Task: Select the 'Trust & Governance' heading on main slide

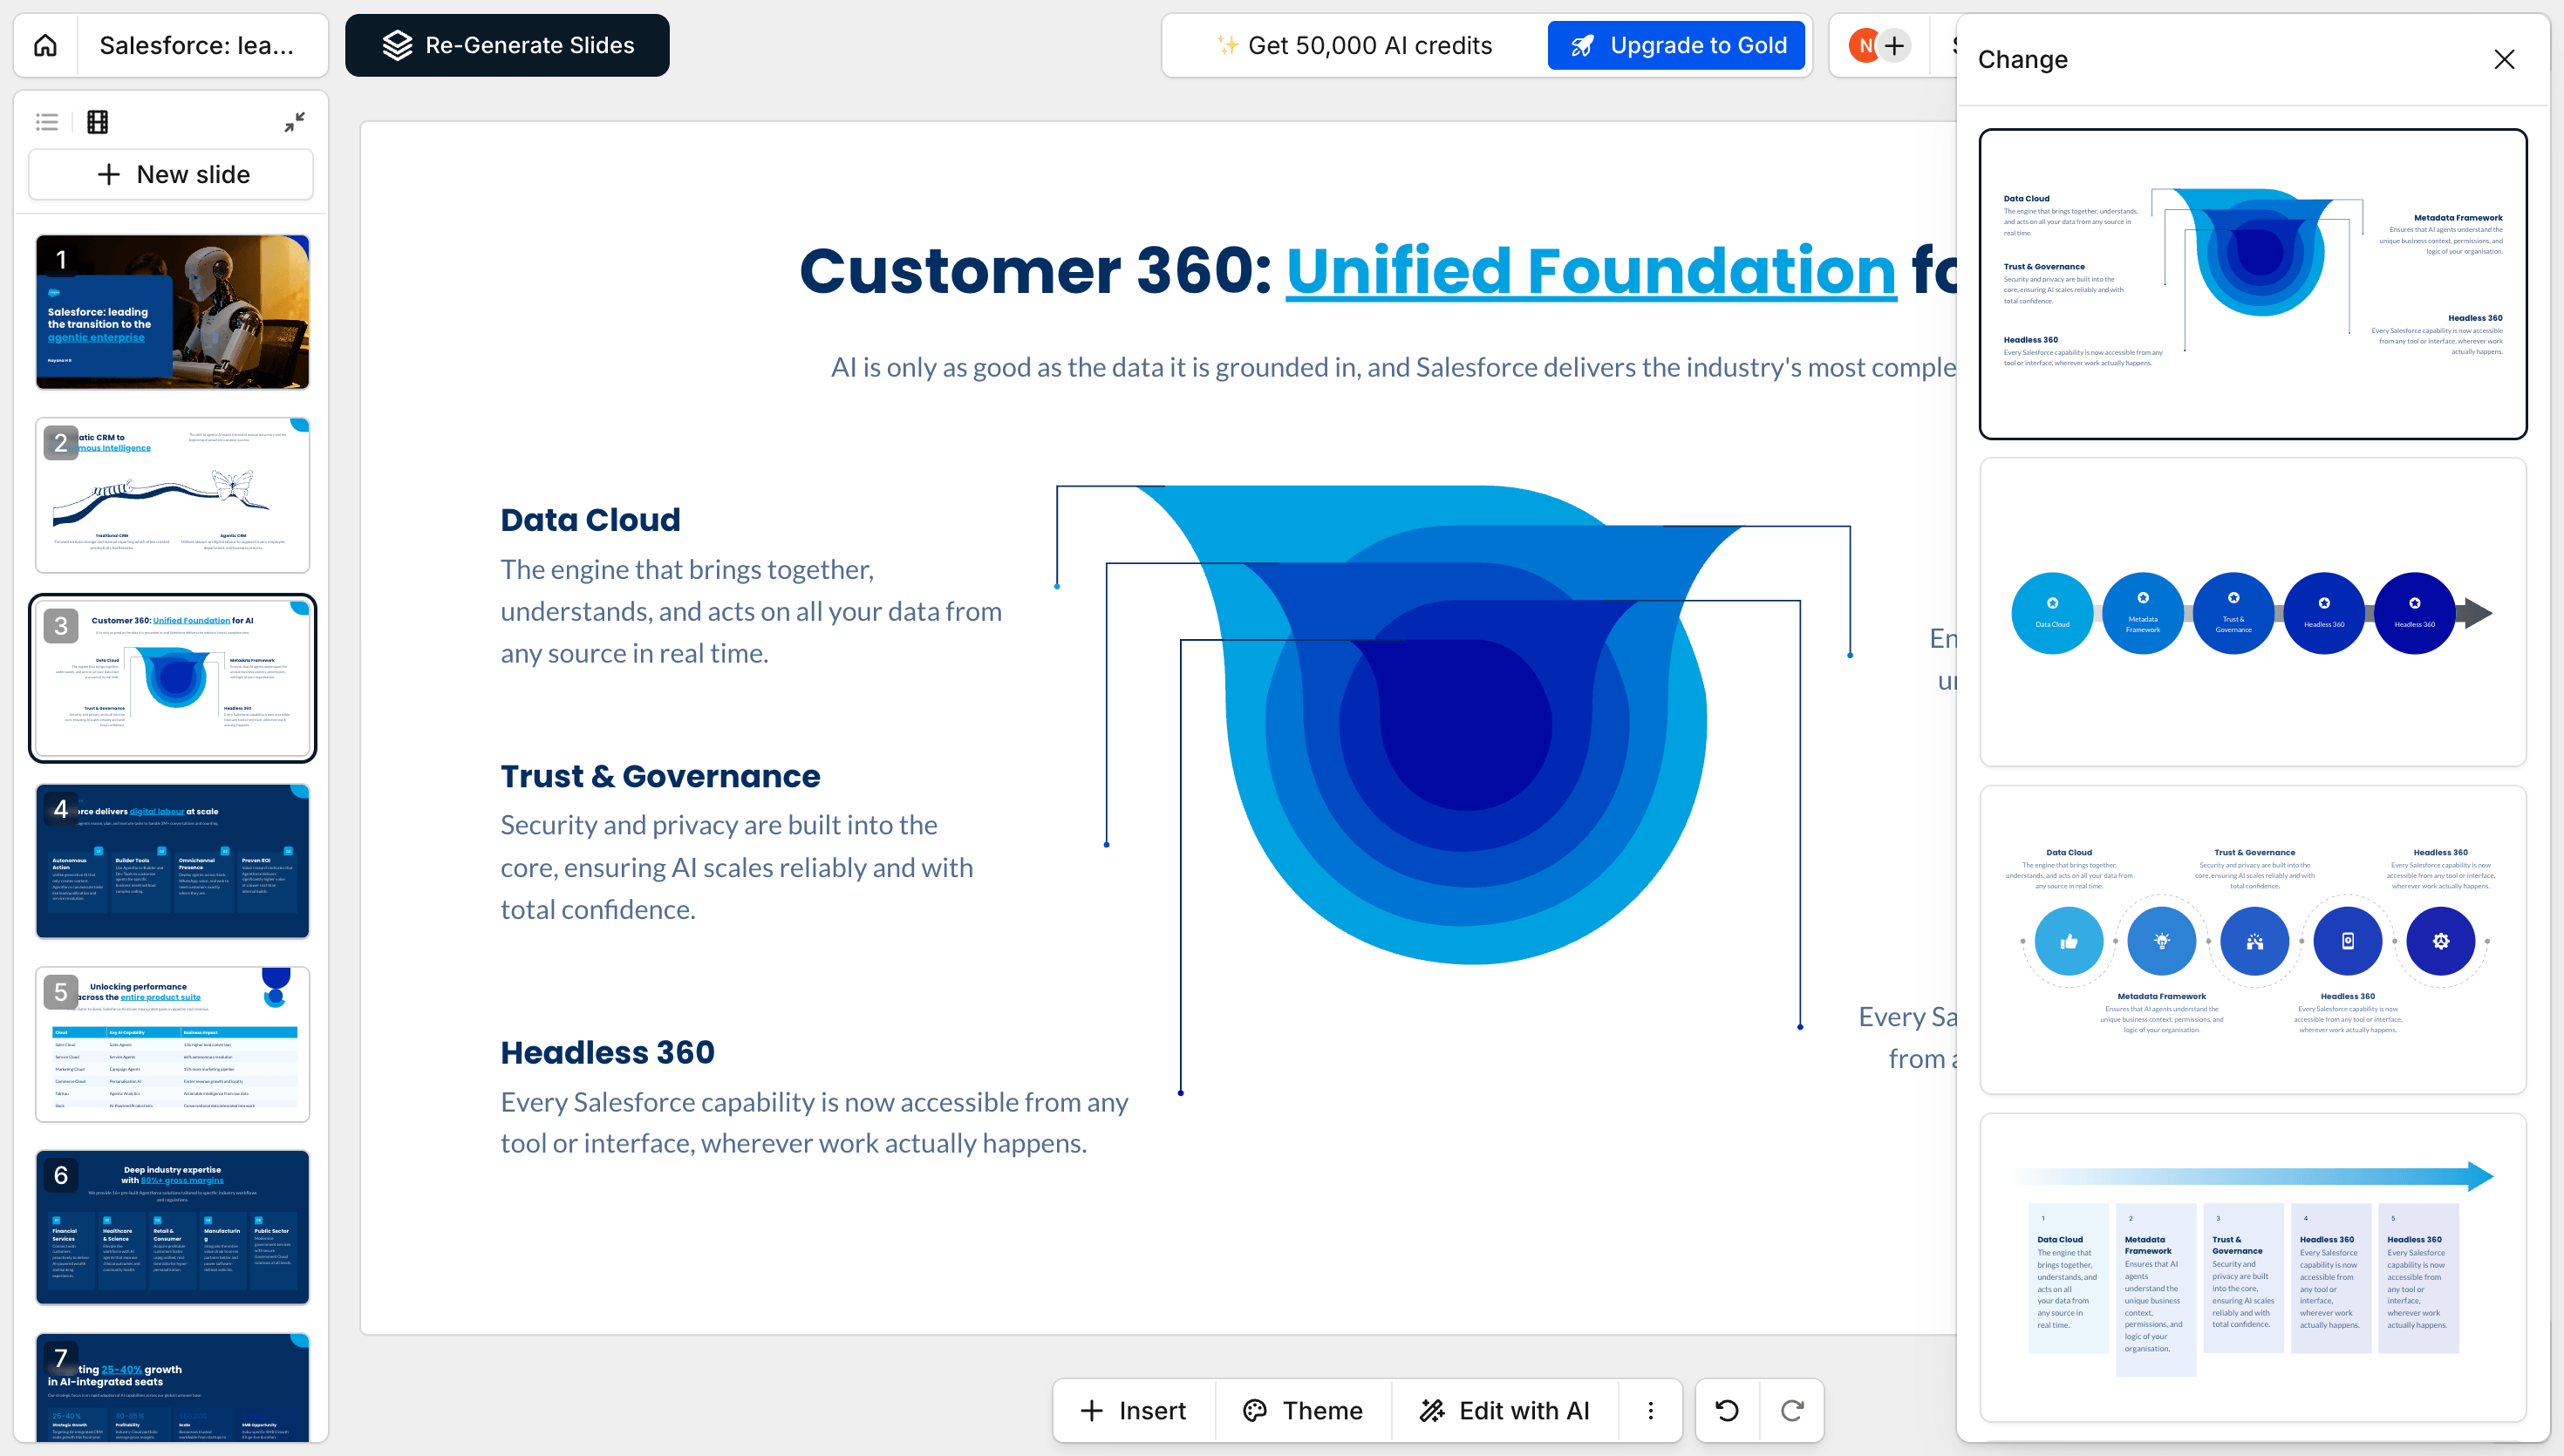Action: [x=660, y=776]
